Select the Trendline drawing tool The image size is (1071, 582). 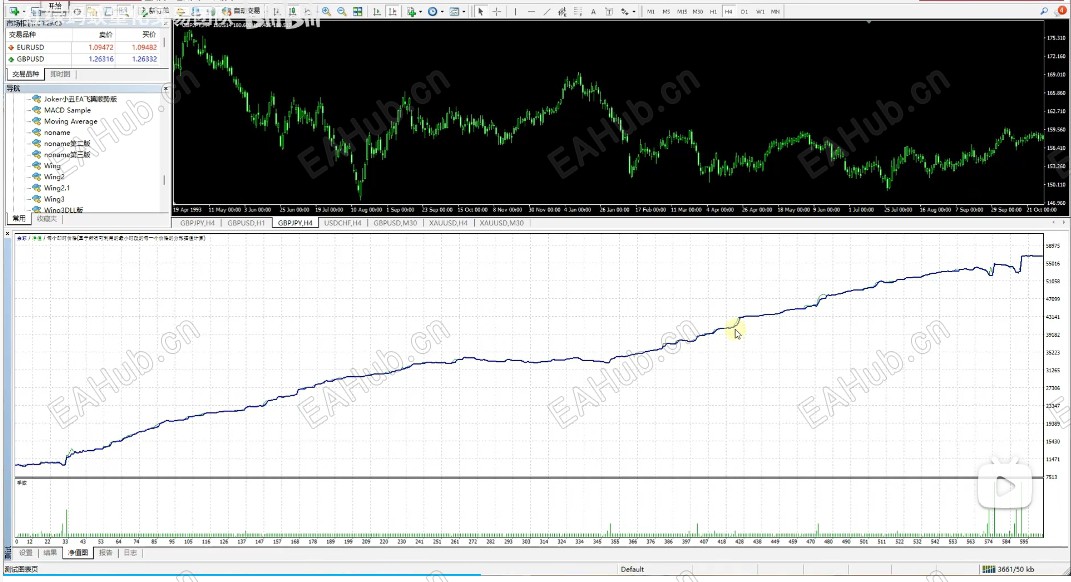pyautogui.click(x=546, y=12)
